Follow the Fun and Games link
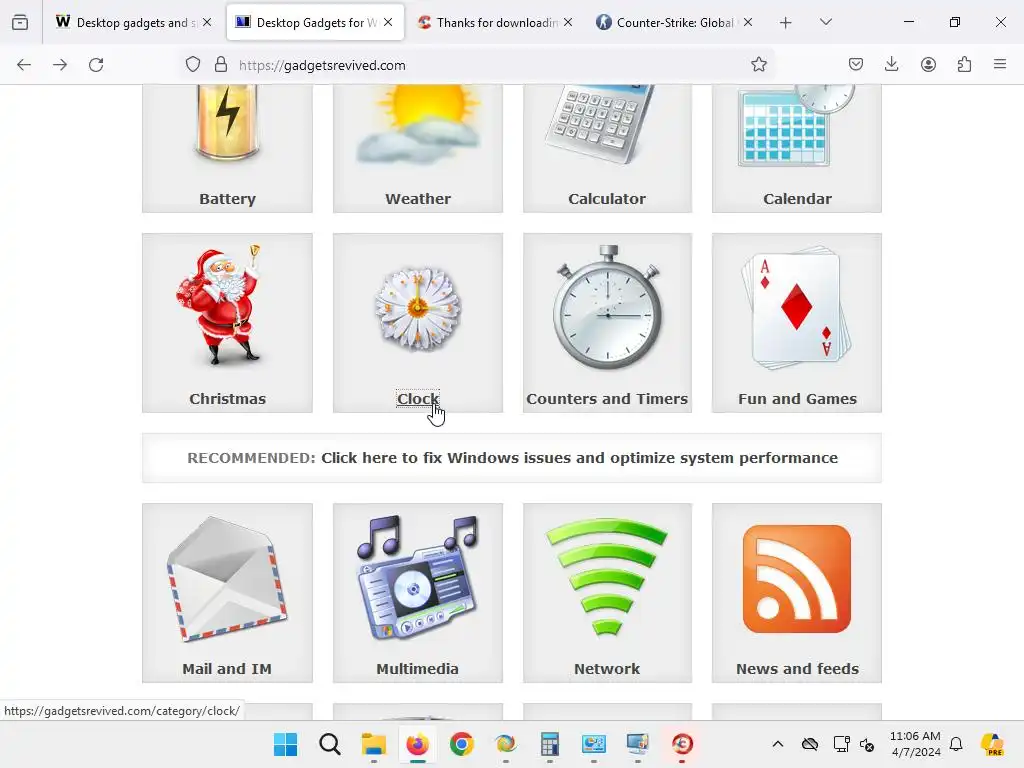 (x=797, y=398)
